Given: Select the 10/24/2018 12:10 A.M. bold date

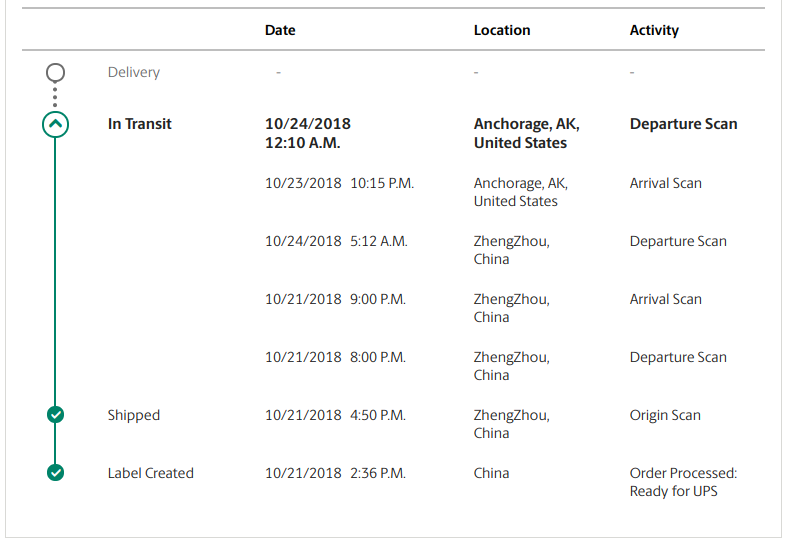Looking at the screenshot, I should 308,133.
